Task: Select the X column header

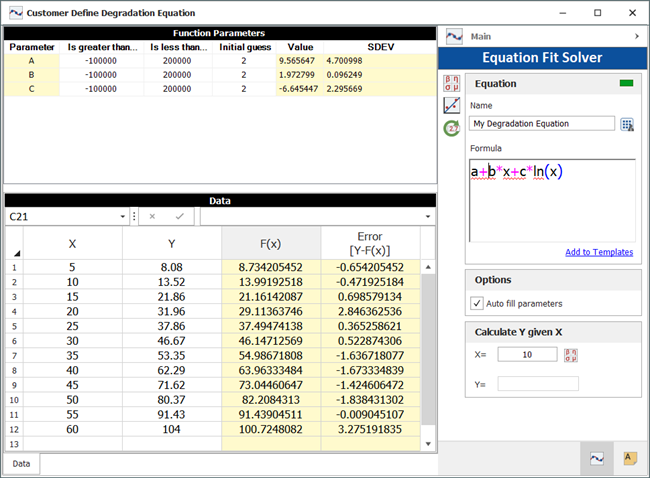Action: pyautogui.click(x=73, y=243)
